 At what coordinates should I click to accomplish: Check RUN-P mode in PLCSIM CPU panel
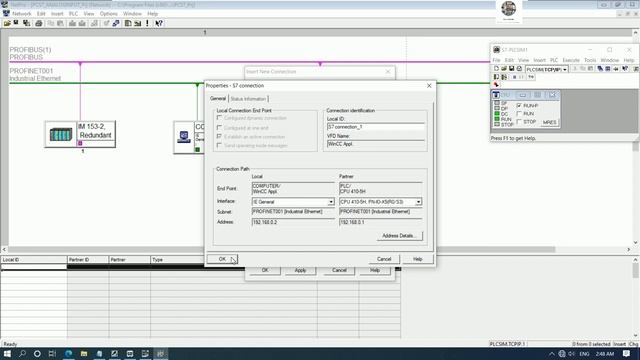(519, 106)
